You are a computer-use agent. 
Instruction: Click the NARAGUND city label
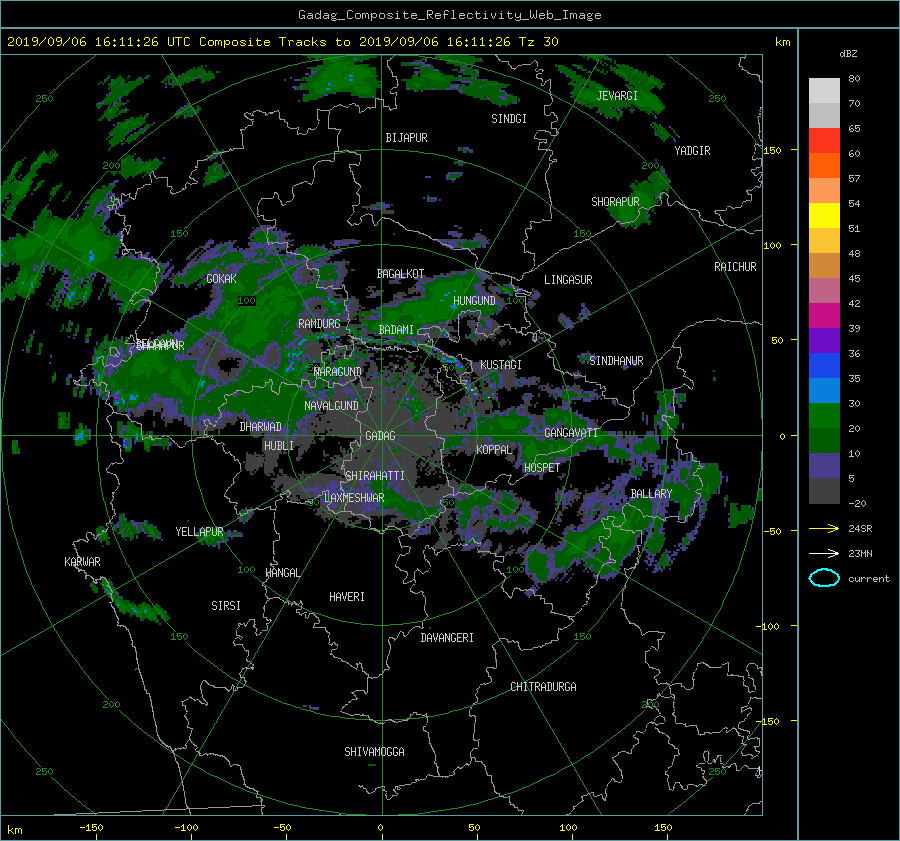tap(338, 372)
